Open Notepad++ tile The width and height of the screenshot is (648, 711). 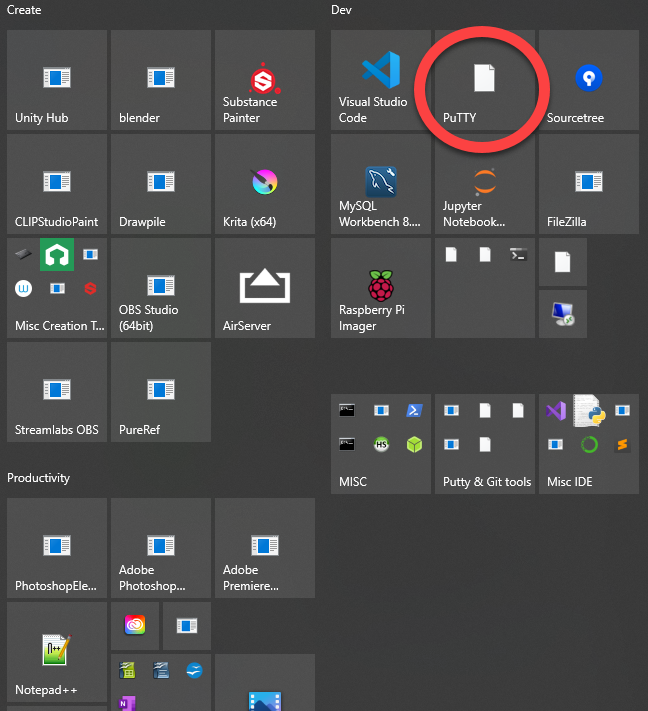click(57, 652)
